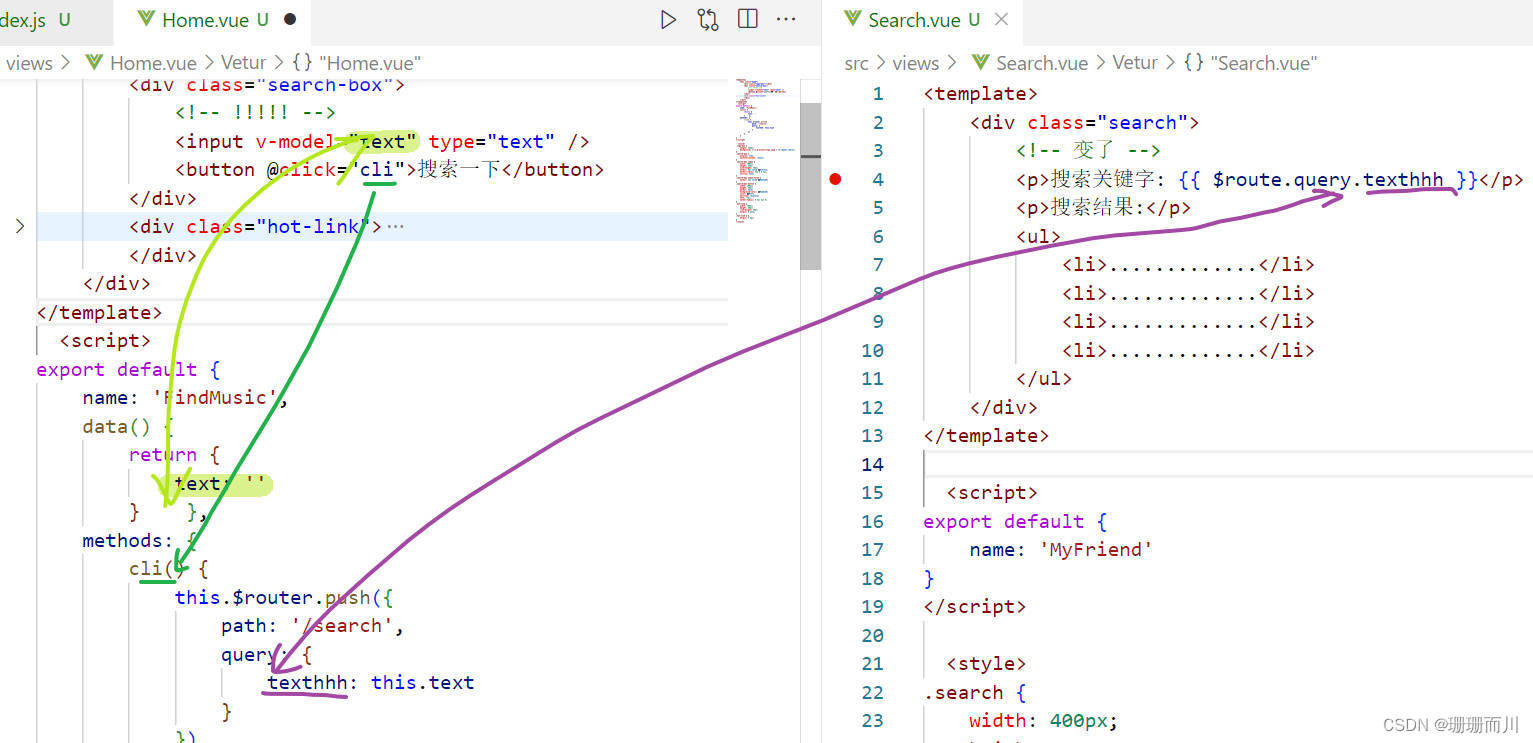Click the <style> tag on line 21

coord(985,663)
